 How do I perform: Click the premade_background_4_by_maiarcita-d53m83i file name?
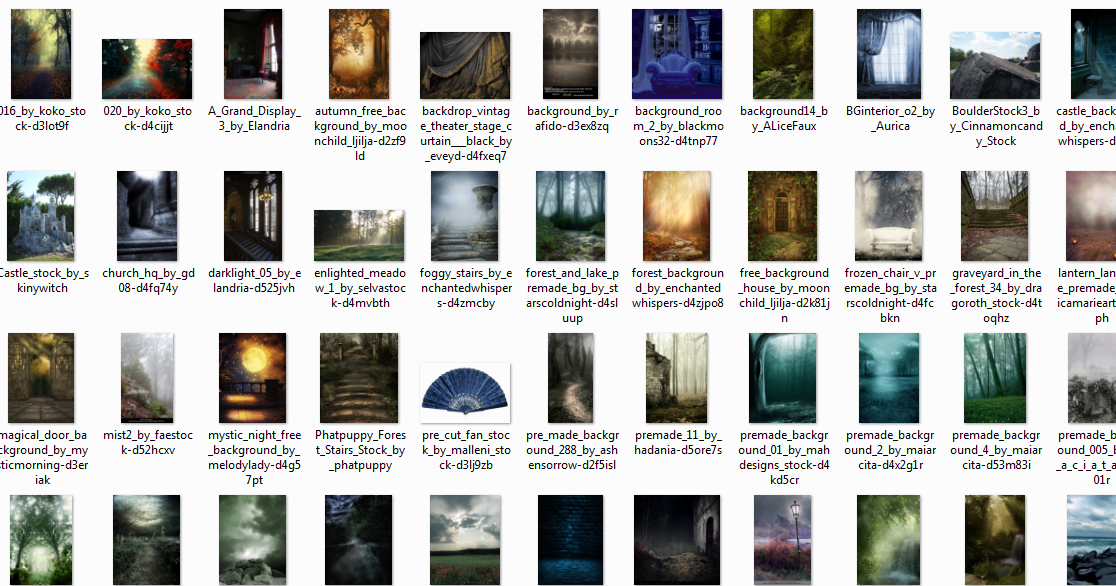[x=996, y=450]
